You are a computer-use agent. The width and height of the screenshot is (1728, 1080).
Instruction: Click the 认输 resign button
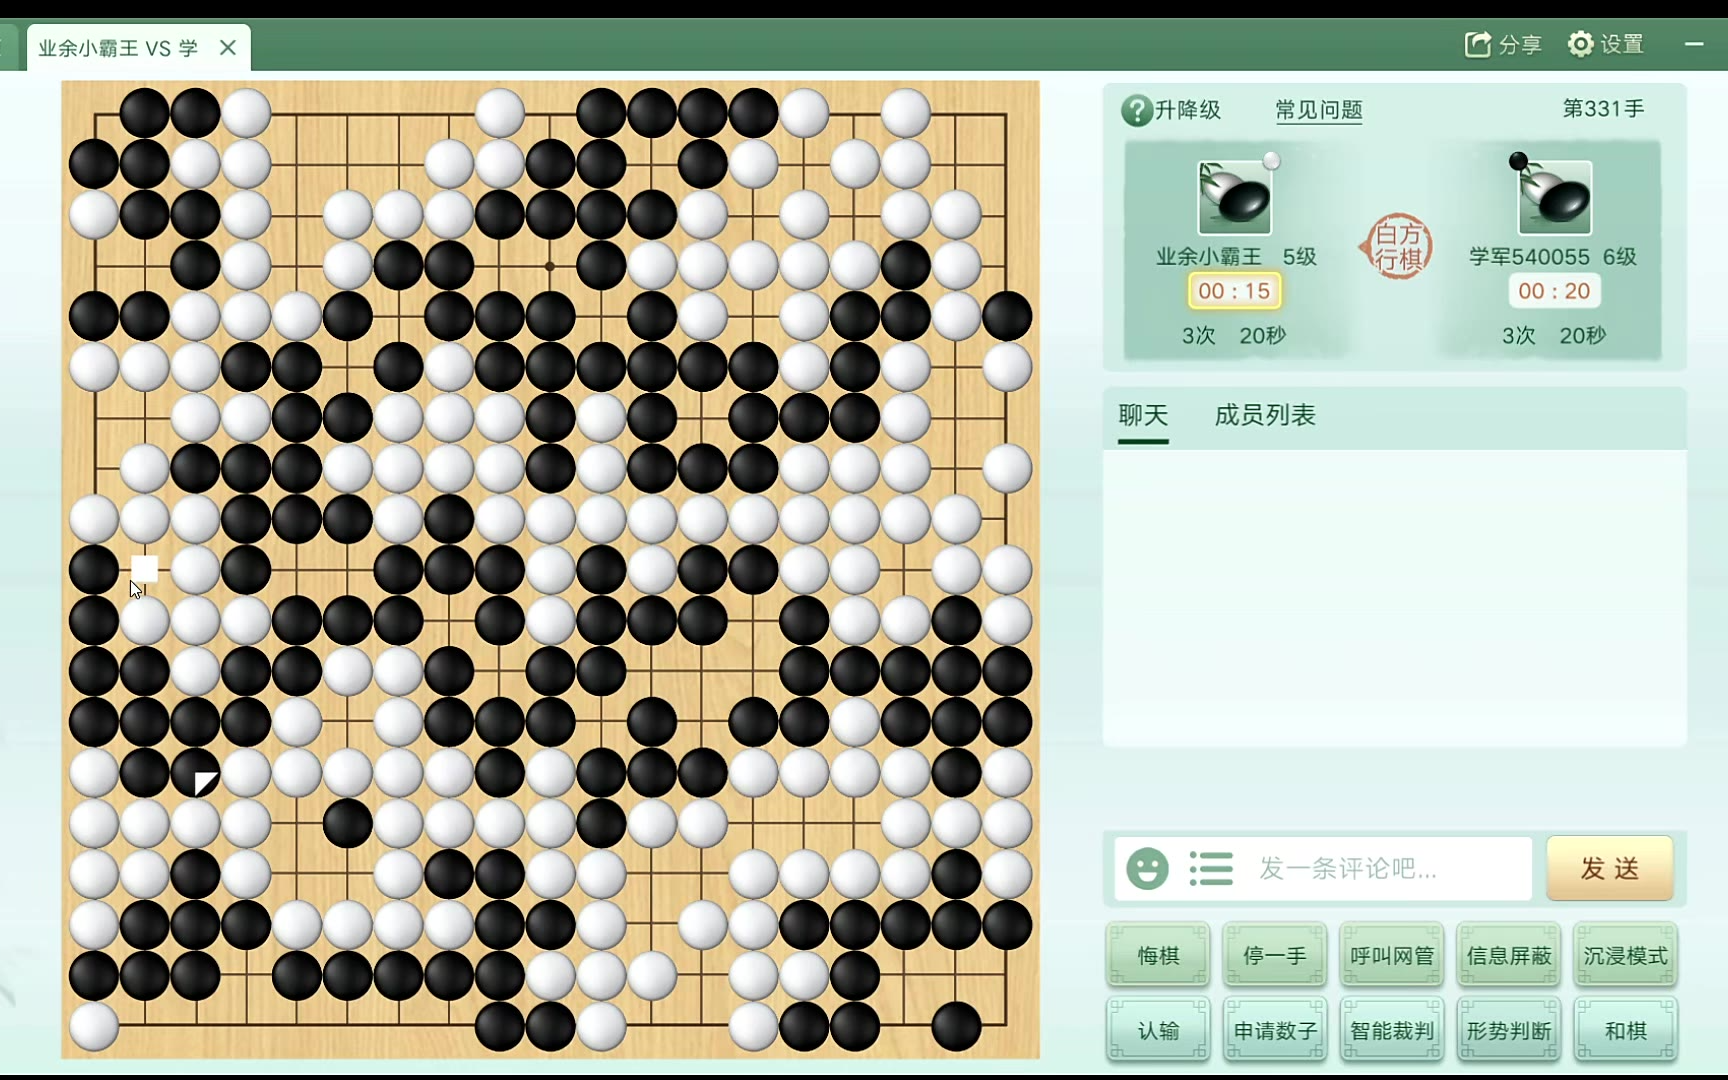click(1158, 1030)
